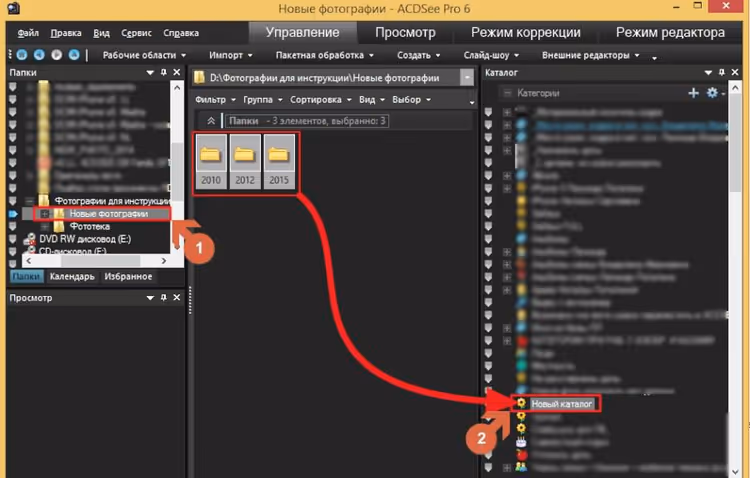Viewport: 750px width, 478px height.
Task: Open the Группа dropdown
Action: click(263, 100)
